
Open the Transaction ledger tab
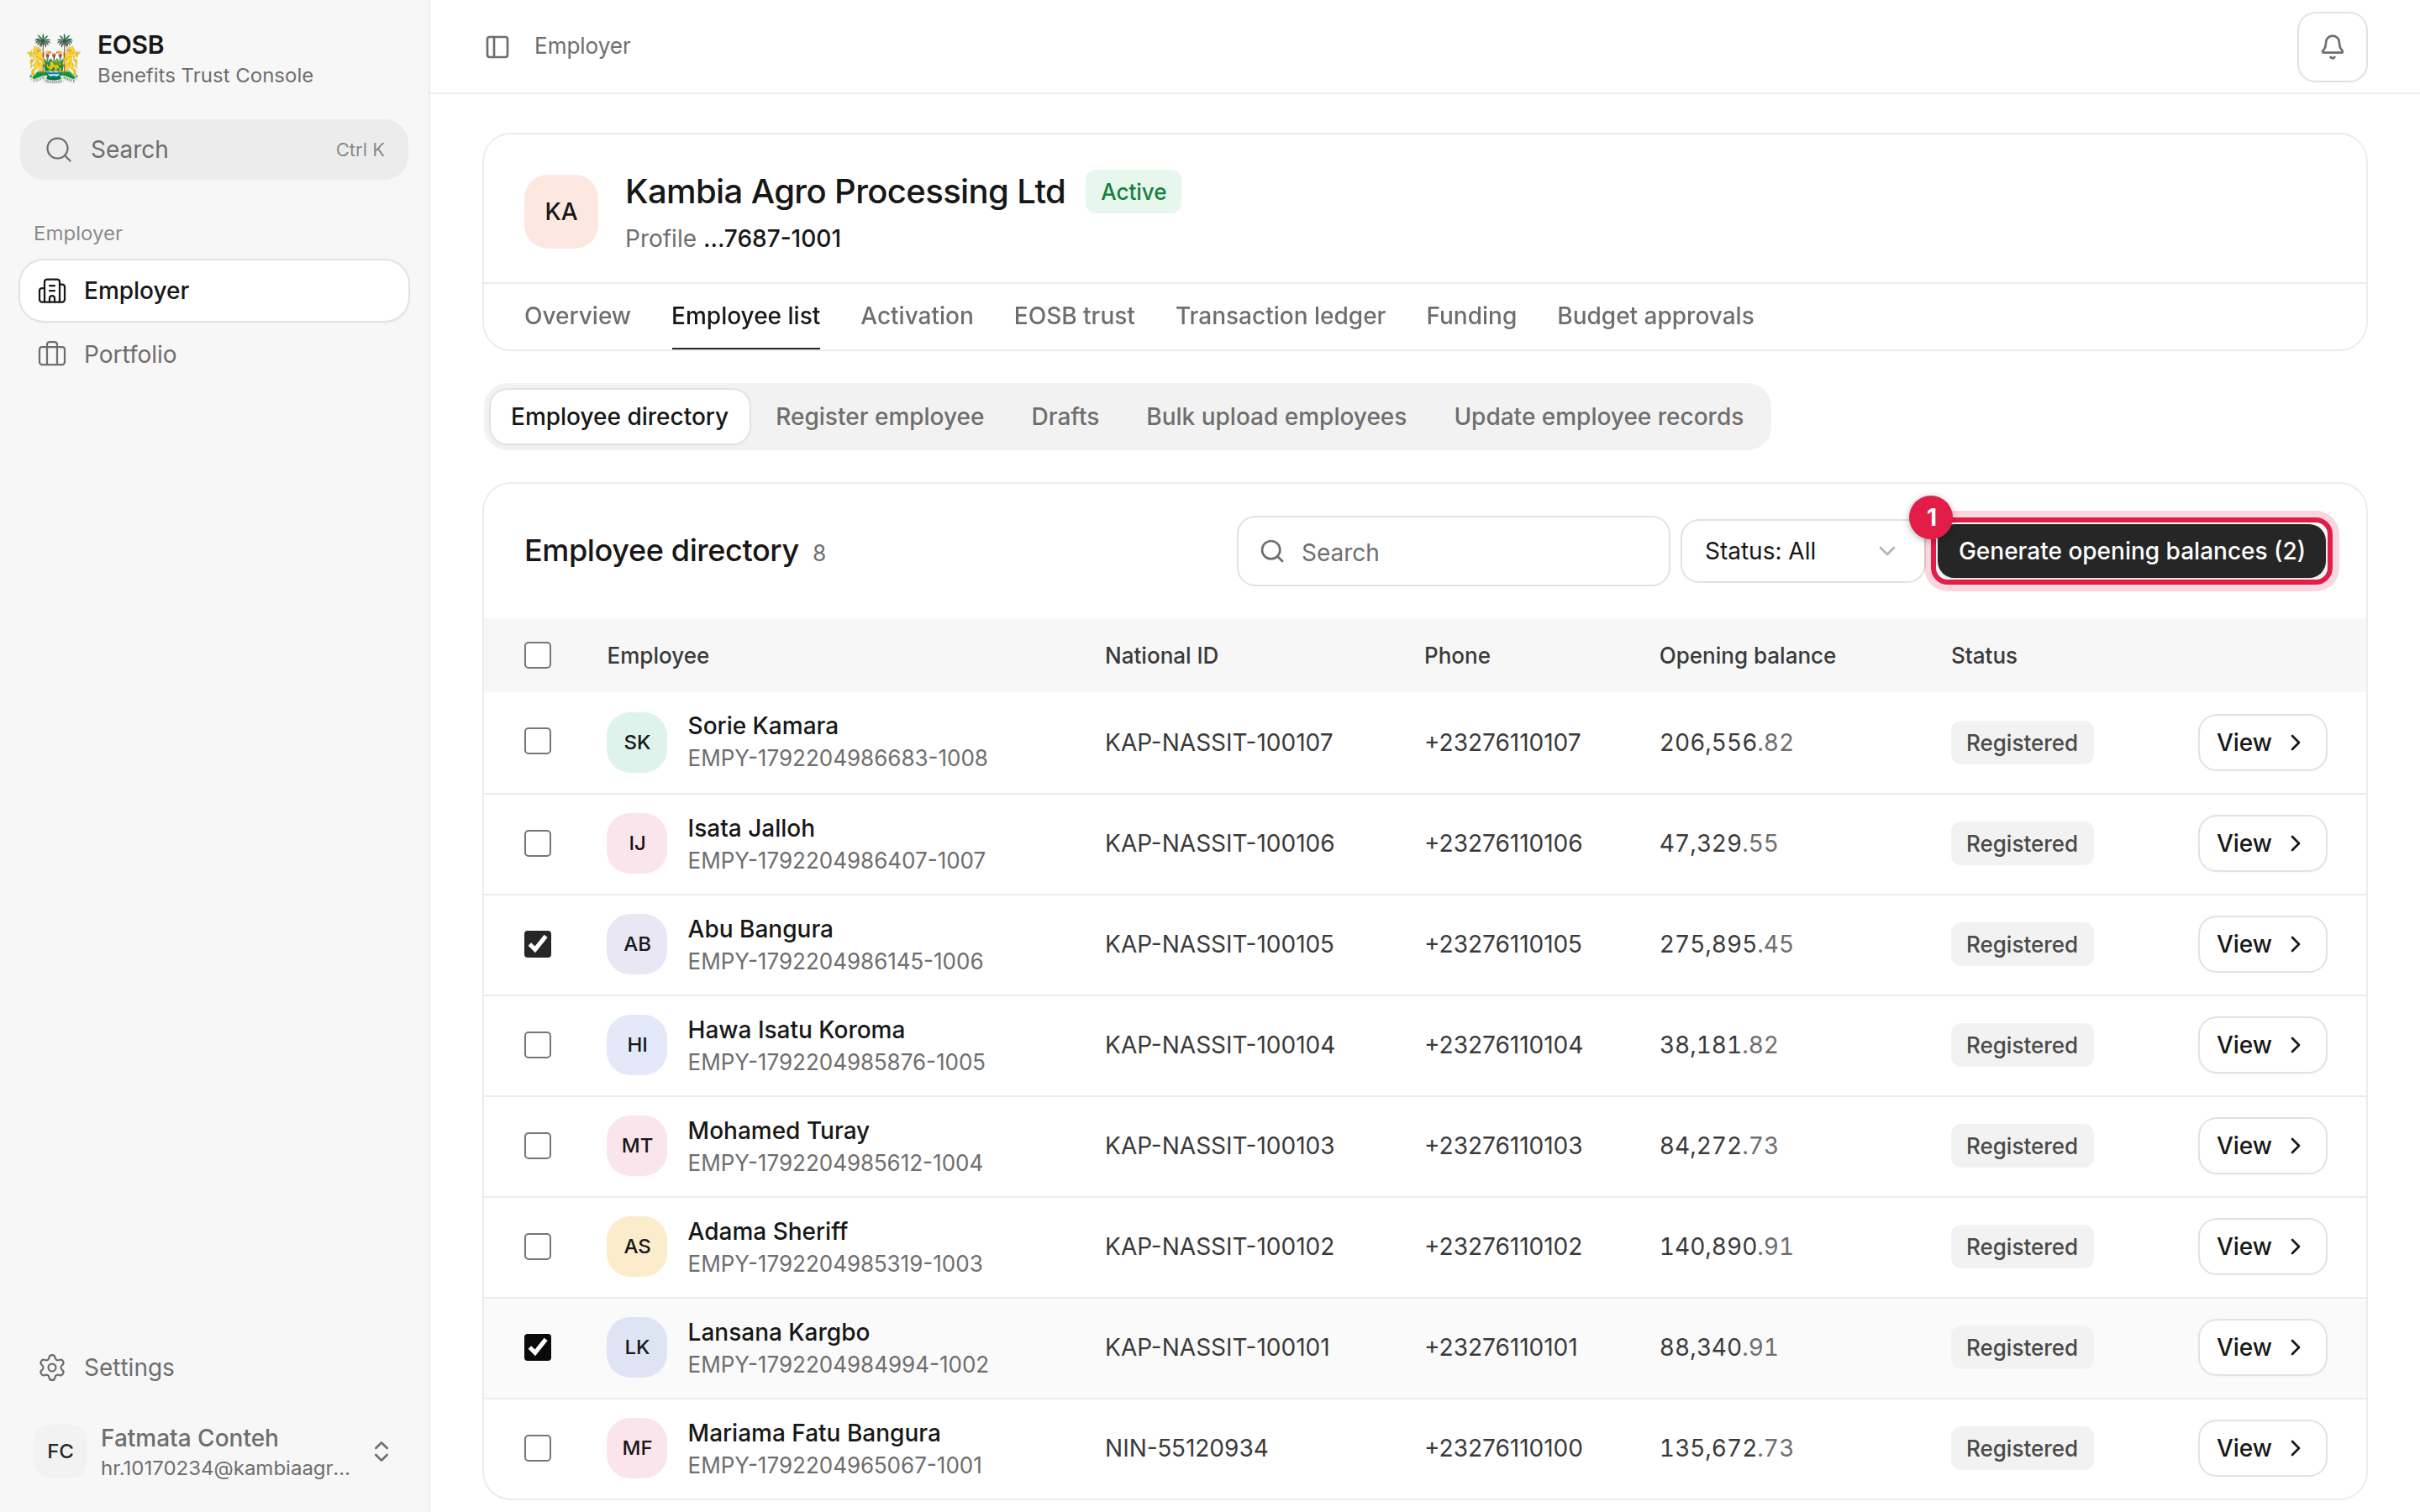coord(1280,316)
